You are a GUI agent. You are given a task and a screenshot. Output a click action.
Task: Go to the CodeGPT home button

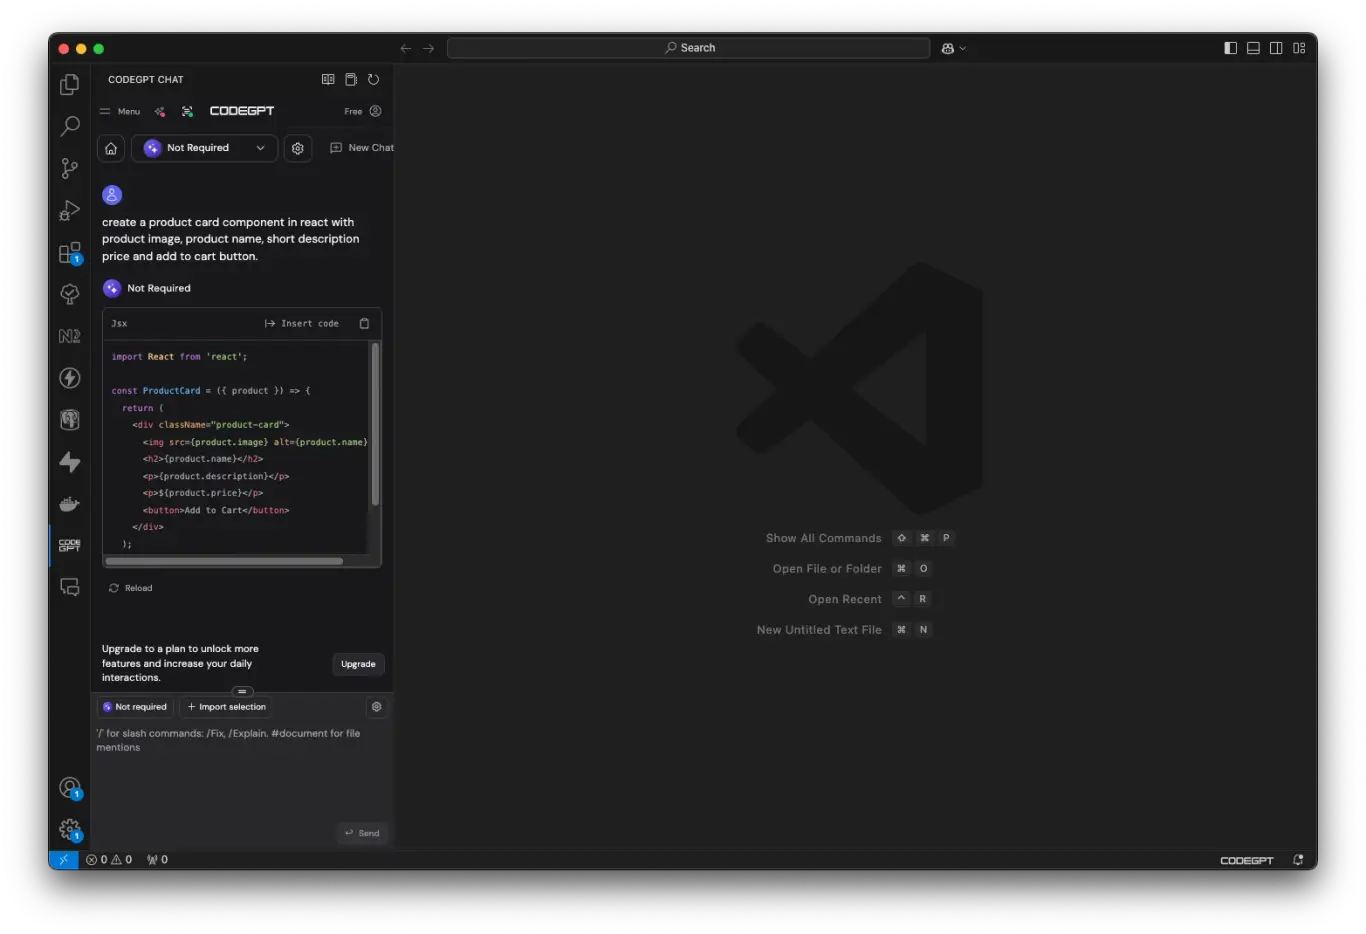[x=111, y=148]
